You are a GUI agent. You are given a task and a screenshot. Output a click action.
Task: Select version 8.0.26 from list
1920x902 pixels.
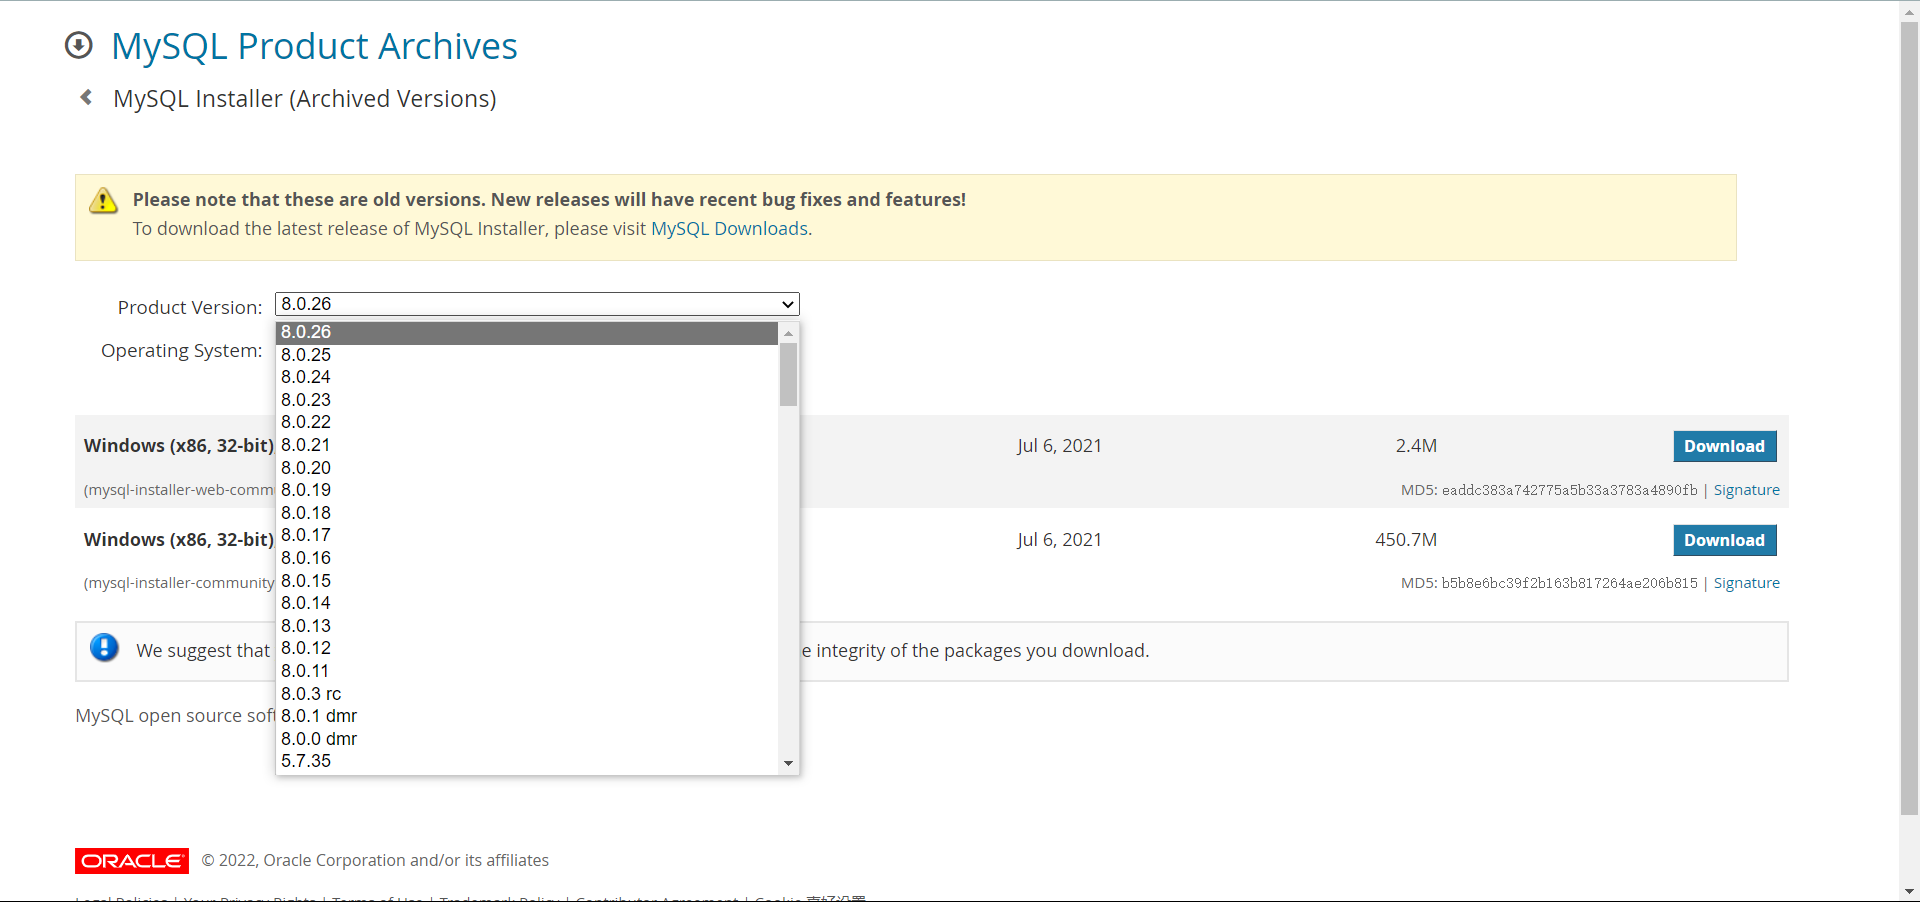527,332
